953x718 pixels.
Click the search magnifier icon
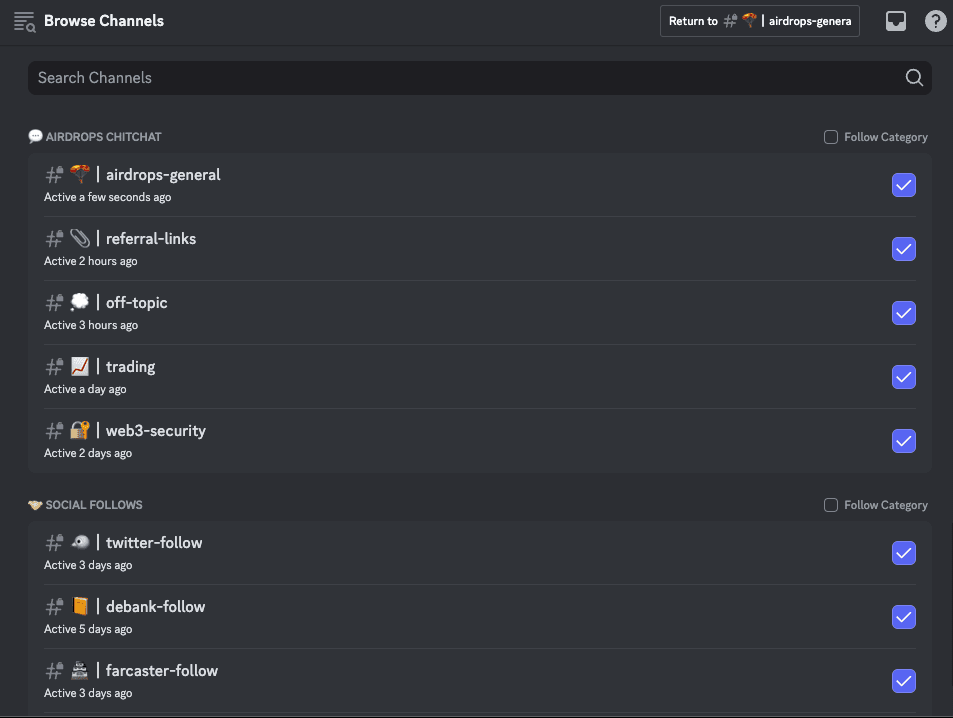click(x=914, y=78)
